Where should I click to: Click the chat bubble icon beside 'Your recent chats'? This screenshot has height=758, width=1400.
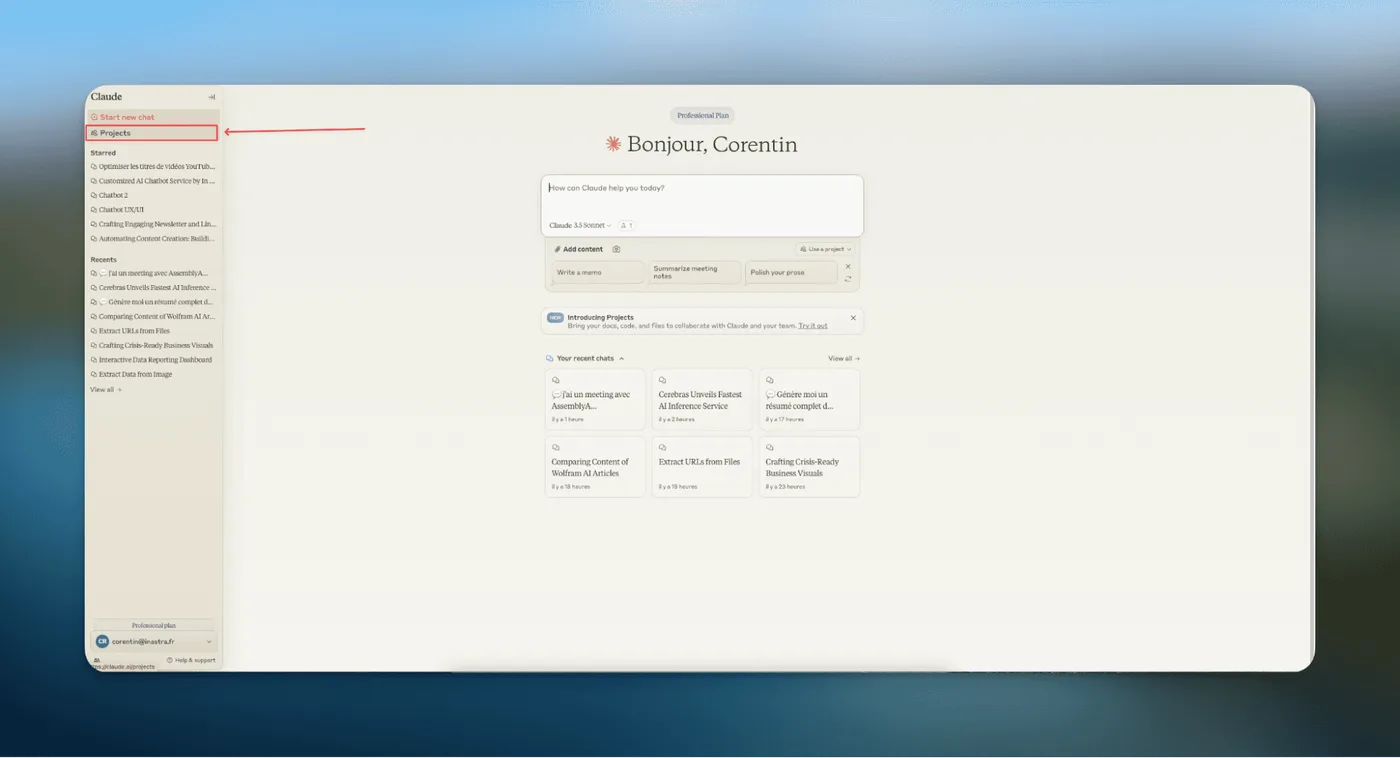pos(549,358)
